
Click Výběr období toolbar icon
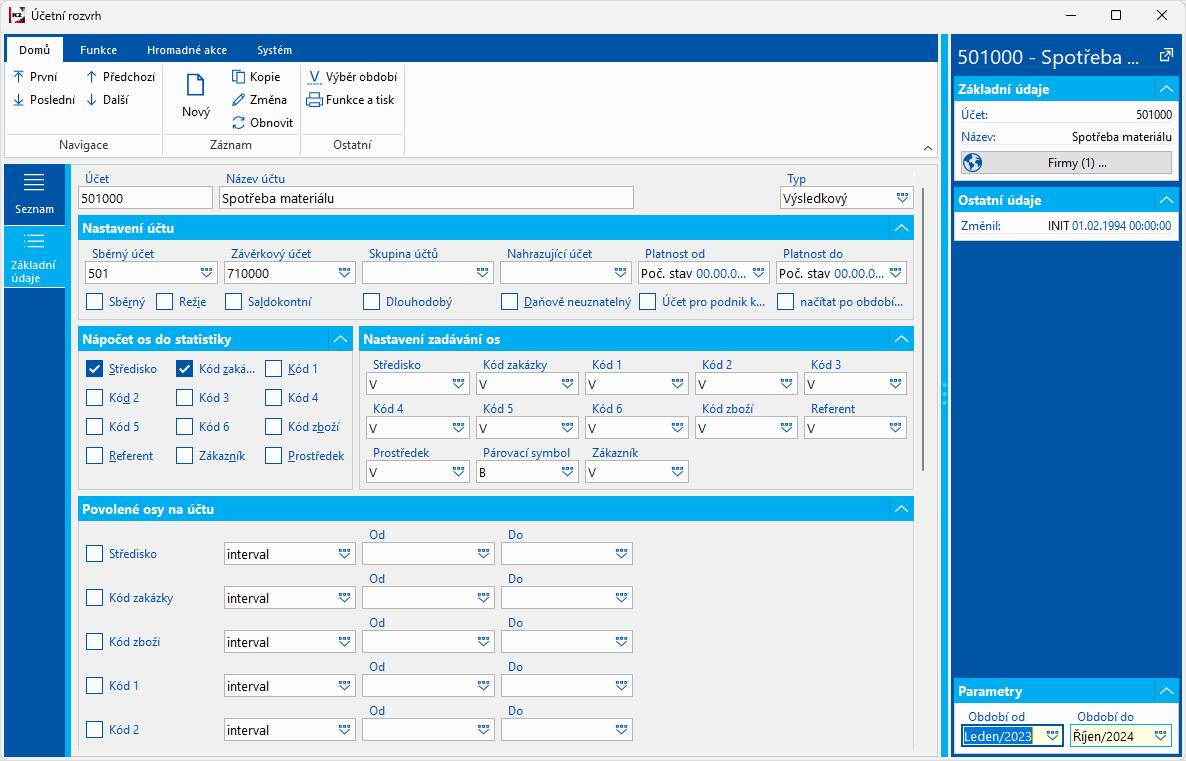(314, 77)
